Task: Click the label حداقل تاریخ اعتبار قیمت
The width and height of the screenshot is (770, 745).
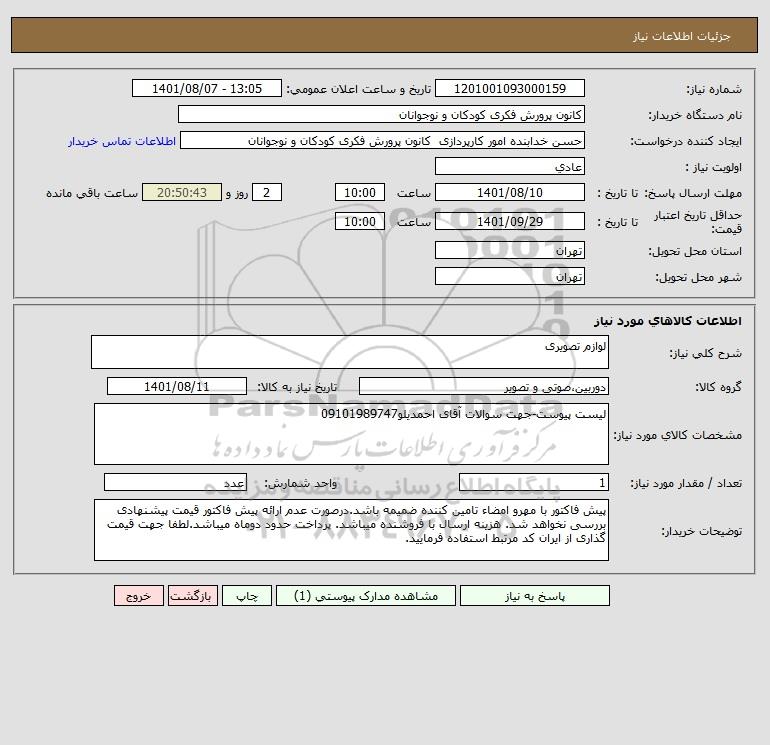Action: pos(698,222)
